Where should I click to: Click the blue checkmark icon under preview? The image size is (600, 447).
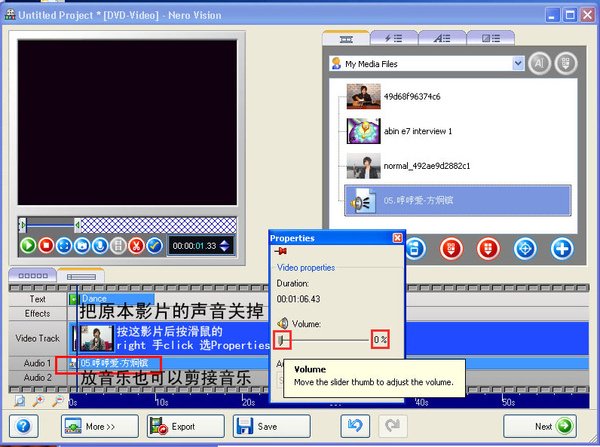point(154,245)
